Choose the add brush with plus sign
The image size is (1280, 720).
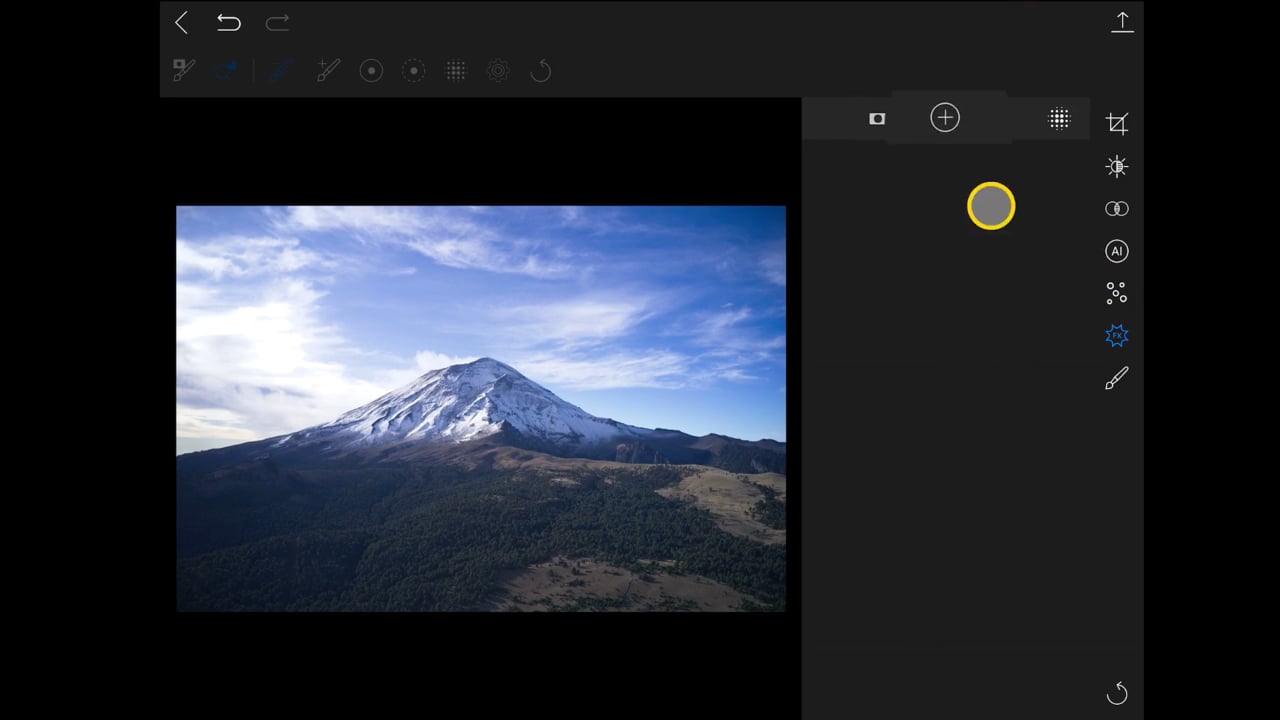tap(328, 70)
